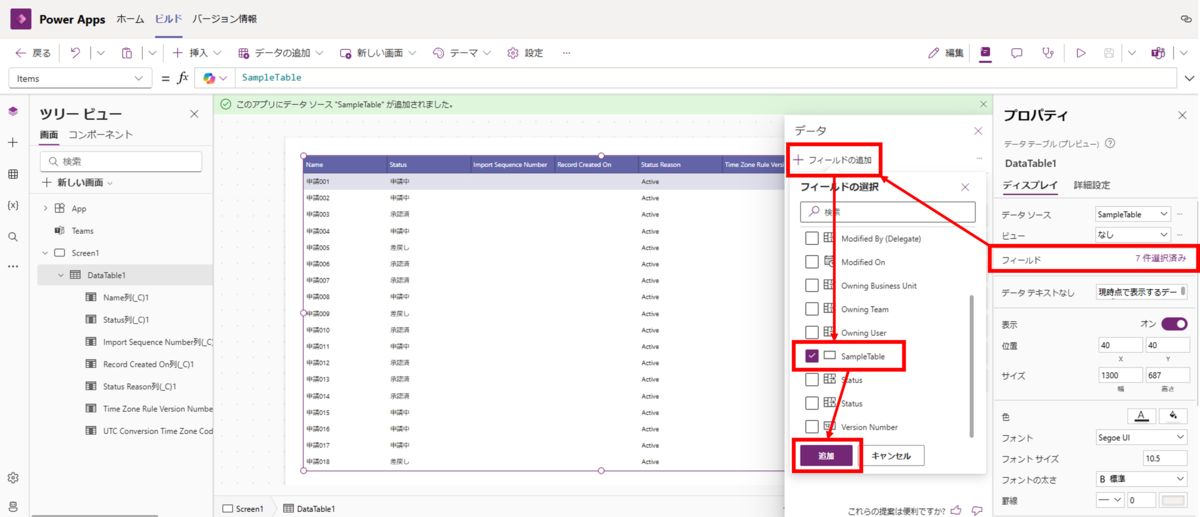Open the fill color bucket swatch

point(1172,416)
